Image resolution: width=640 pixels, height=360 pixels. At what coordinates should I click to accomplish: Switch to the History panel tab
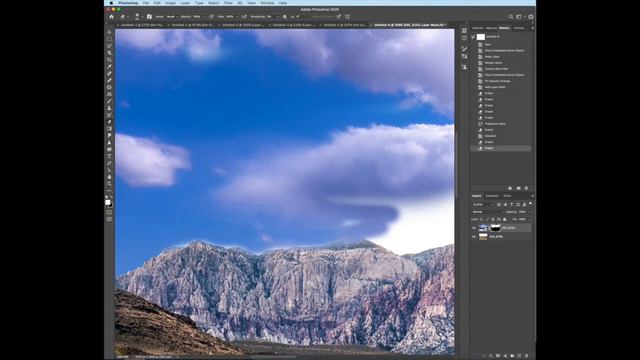(504, 28)
